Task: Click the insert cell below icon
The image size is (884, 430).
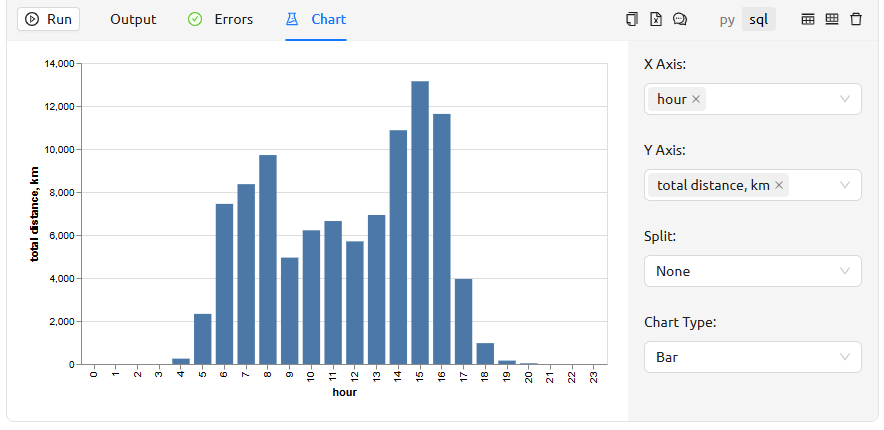Action: pyautogui.click(x=831, y=19)
